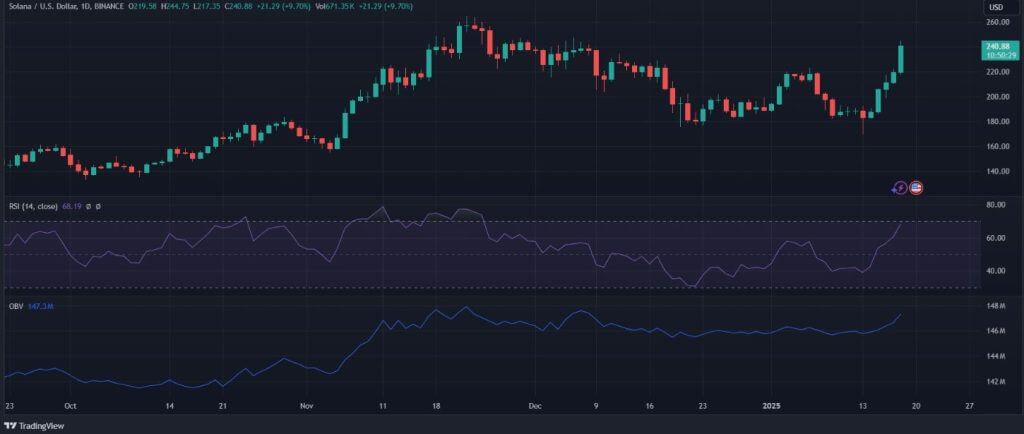The width and height of the screenshot is (1024, 434).
Task: Click the 160.00 price axis label
Action: tap(997, 146)
